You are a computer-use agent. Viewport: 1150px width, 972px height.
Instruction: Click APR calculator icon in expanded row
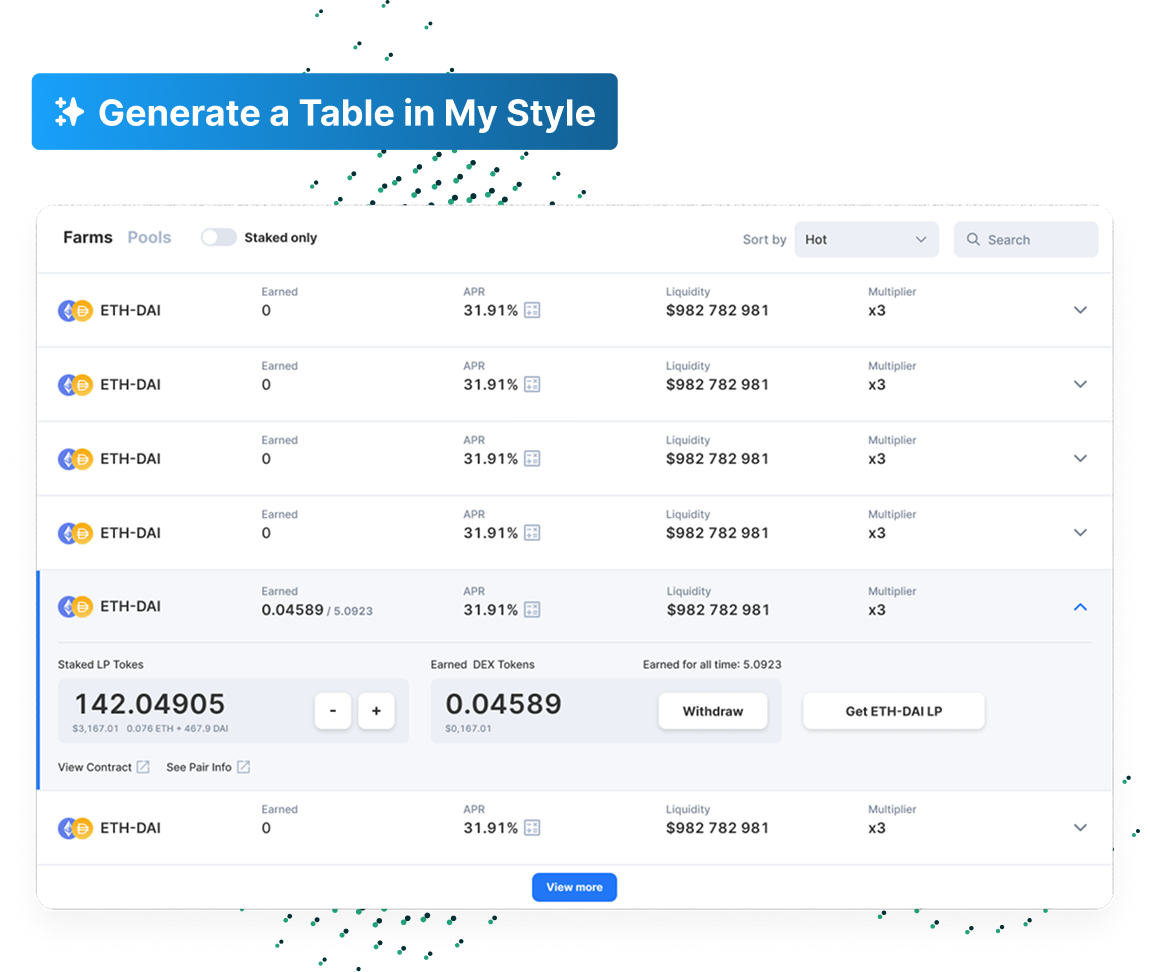(x=532, y=610)
